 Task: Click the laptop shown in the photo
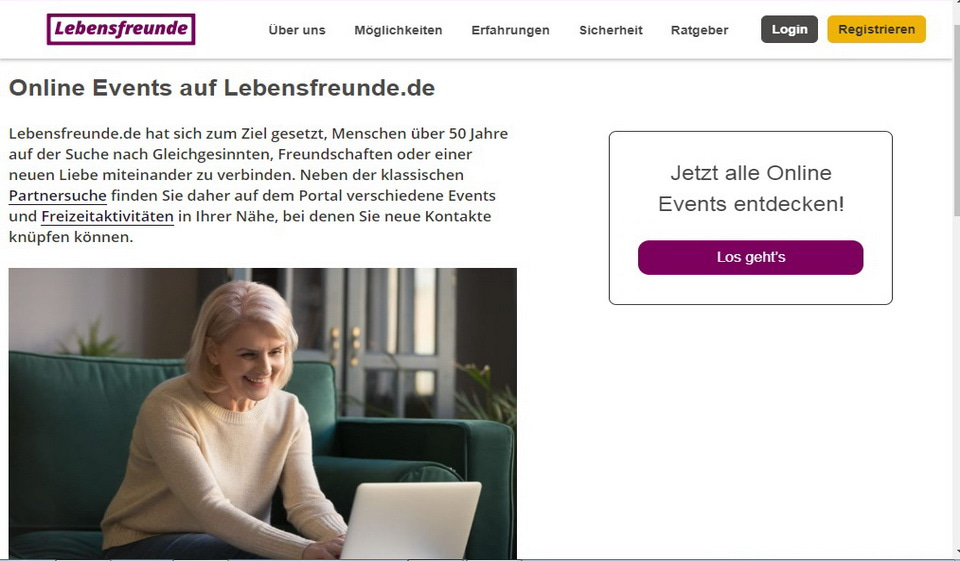[x=408, y=520]
